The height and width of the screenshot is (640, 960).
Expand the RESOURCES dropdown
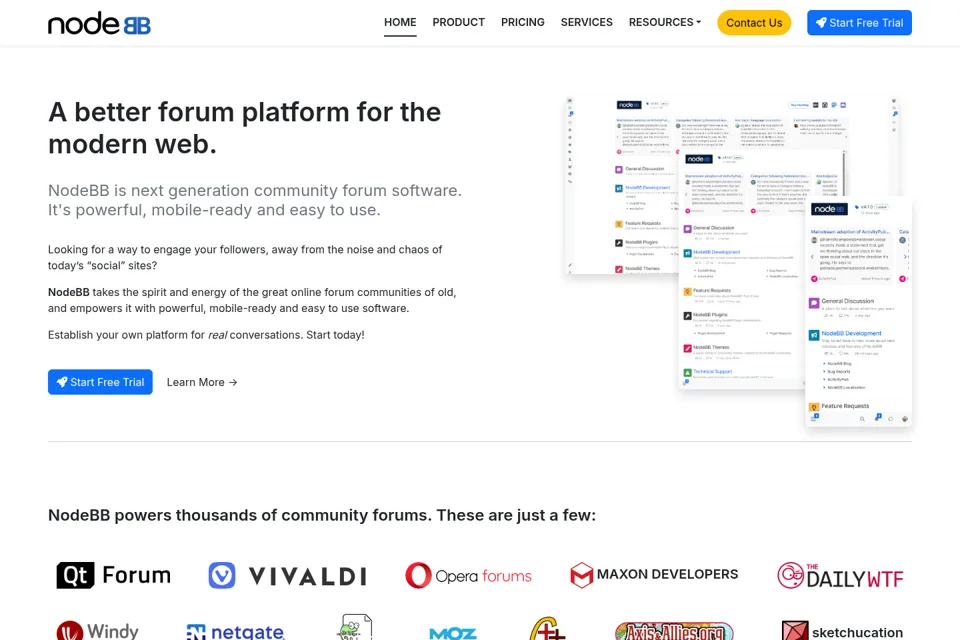pyautogui.click(x=665, y=22)
